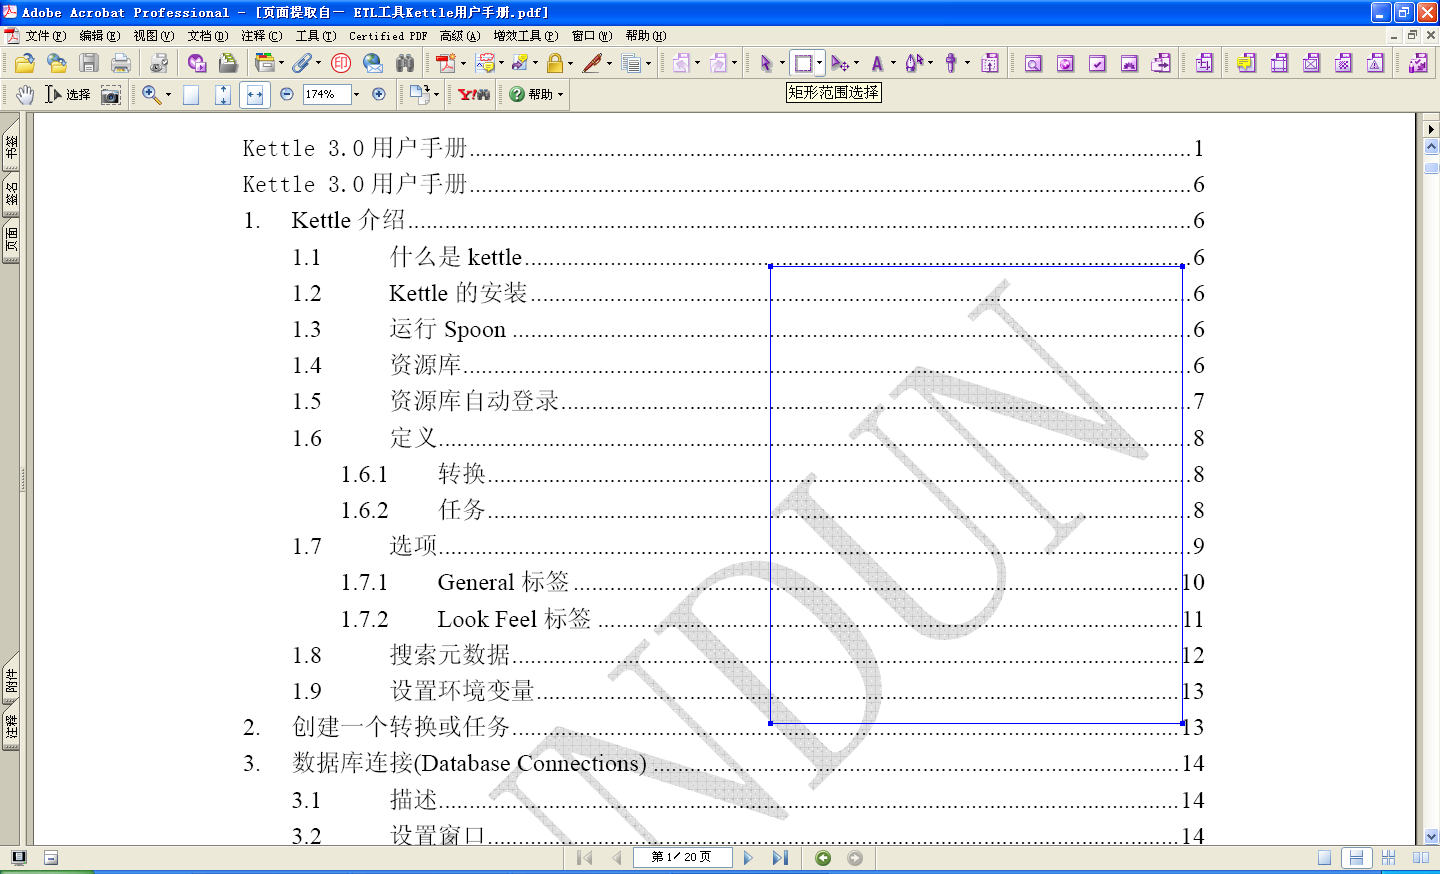Click the vertical scrollbar down arrow
The image size is (1440, 874).
[1431, 836]
